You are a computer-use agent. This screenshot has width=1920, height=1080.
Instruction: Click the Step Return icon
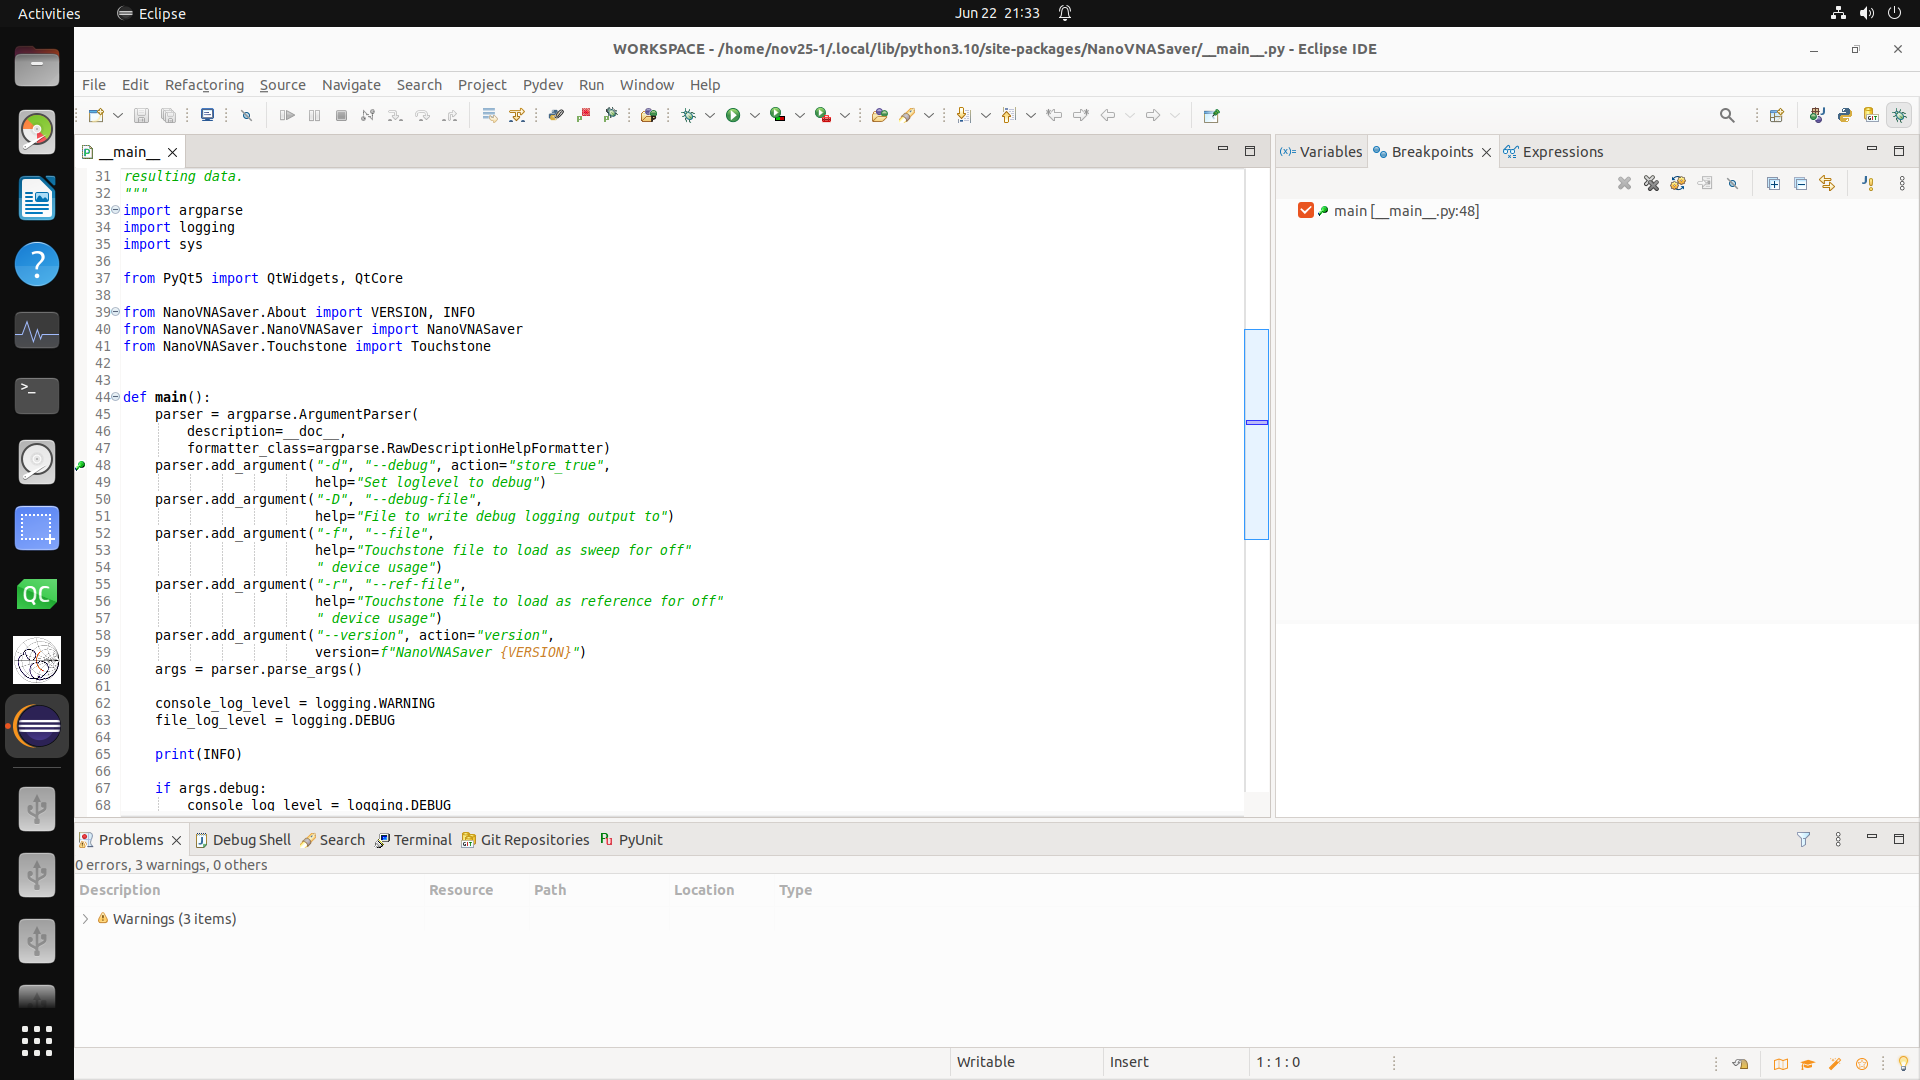click(x=450, y=116)
